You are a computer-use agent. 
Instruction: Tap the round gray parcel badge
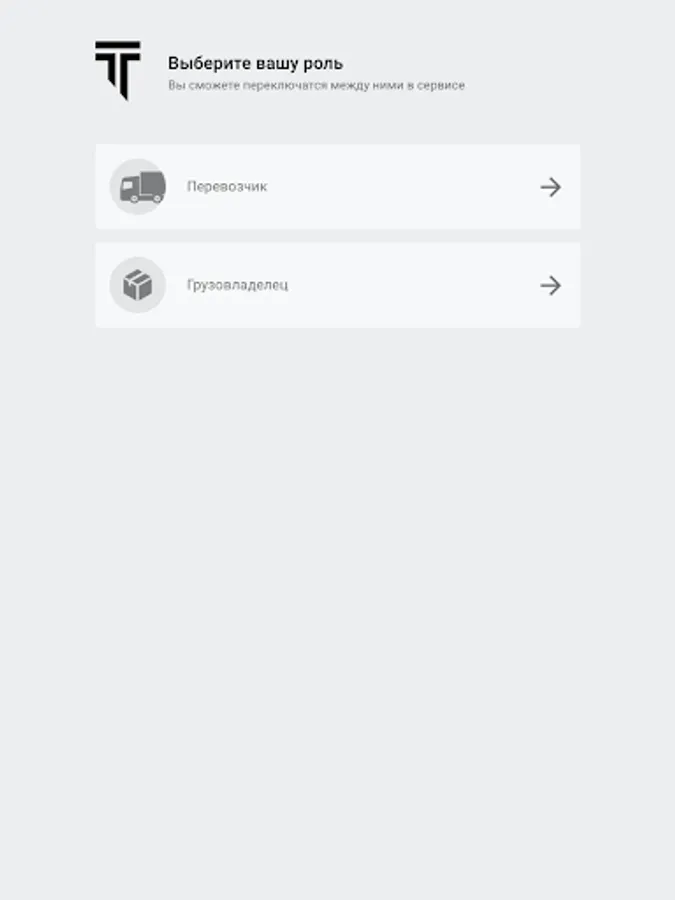(x=138, y=285)
